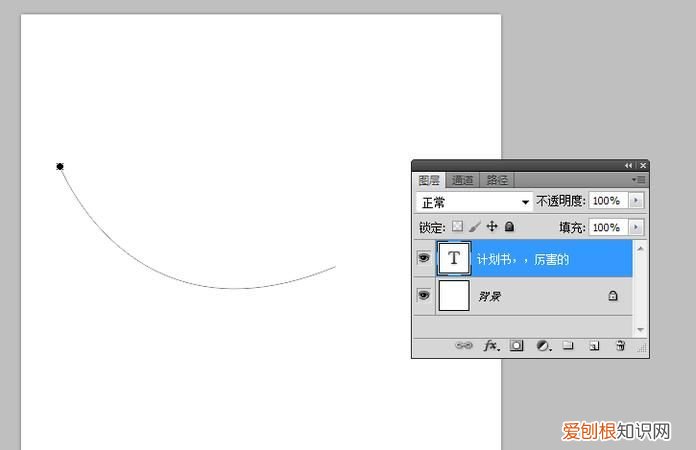Image resolution: width=696 pixels, height=450 pixels.
Task: Switch to the 通道 tab
Action: [x=462, y=180]
